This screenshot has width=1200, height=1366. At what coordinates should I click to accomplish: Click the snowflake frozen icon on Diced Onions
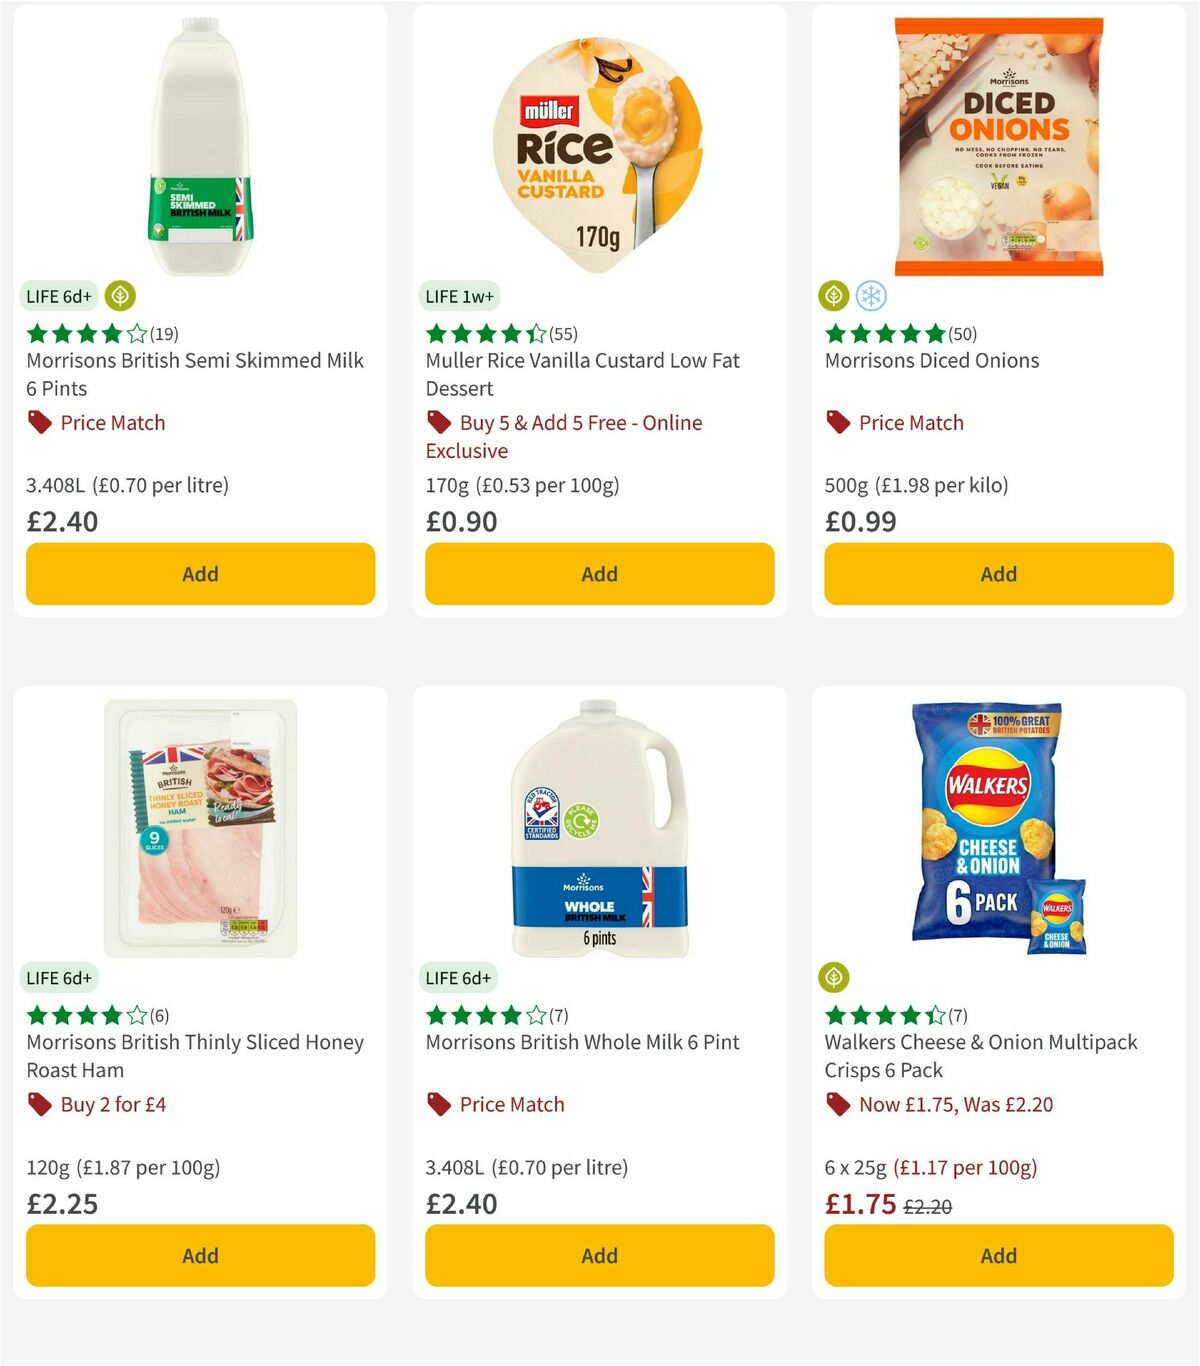871,297
